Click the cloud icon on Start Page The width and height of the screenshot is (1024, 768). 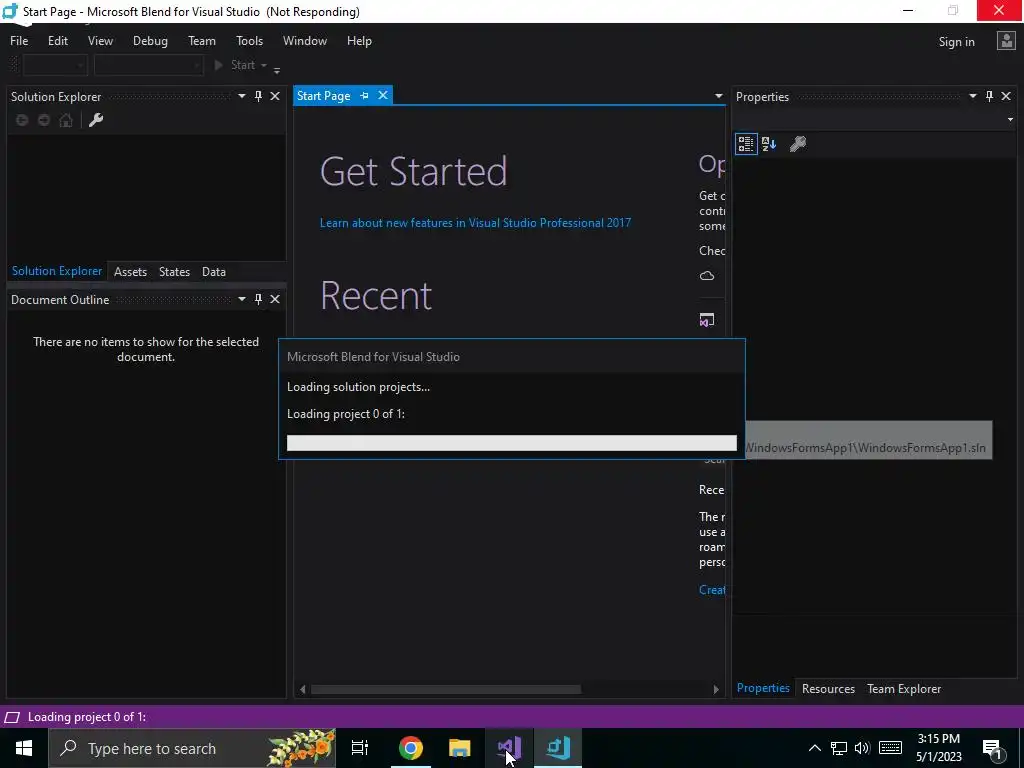point(707,276)
